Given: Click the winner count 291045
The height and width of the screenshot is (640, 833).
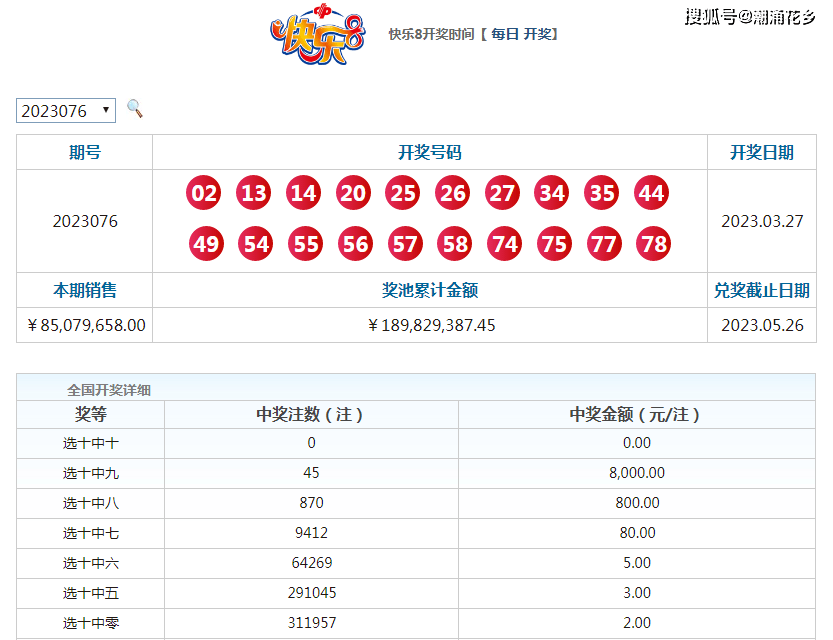Looking at the screenshot, I should [312, 593].
